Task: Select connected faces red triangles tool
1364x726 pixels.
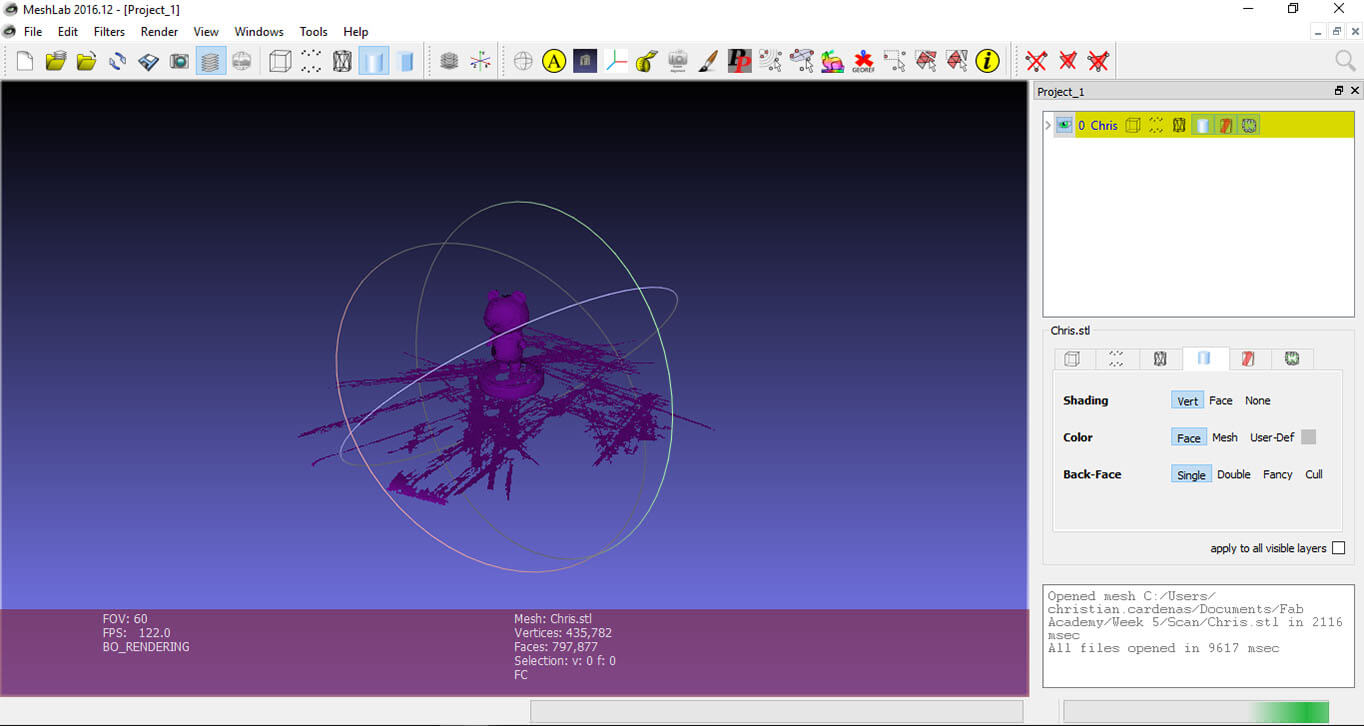Action: coord(957,61)
